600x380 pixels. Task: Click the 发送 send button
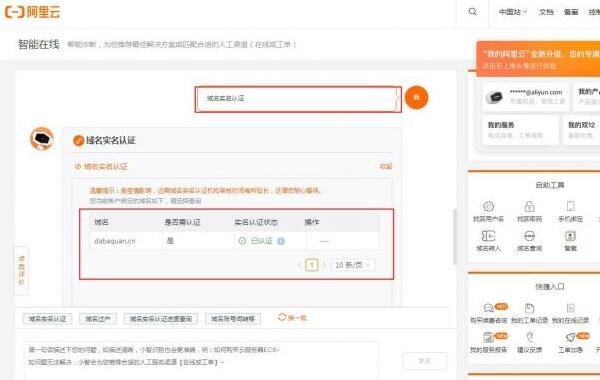(x=424, y=360)
